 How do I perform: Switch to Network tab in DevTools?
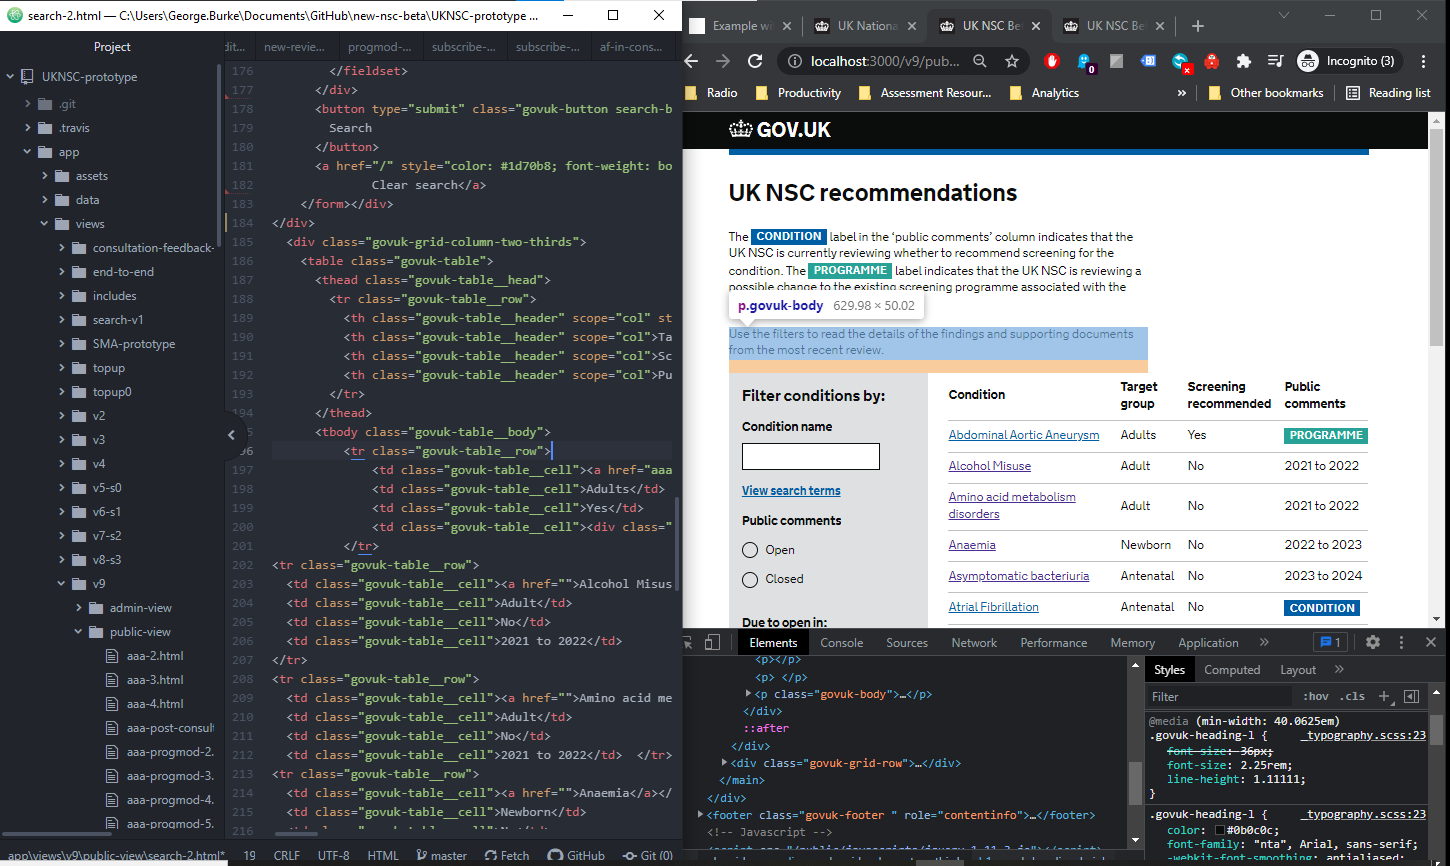click(x=974, y=643)
